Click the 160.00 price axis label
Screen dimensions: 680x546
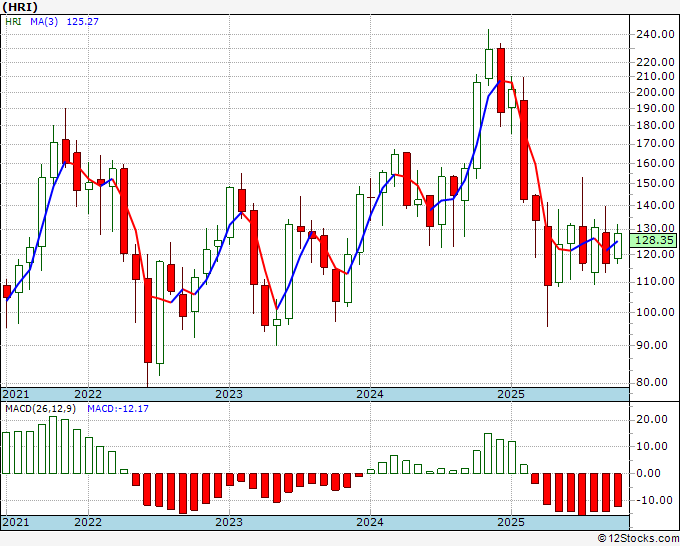click(x=655, y=163)
